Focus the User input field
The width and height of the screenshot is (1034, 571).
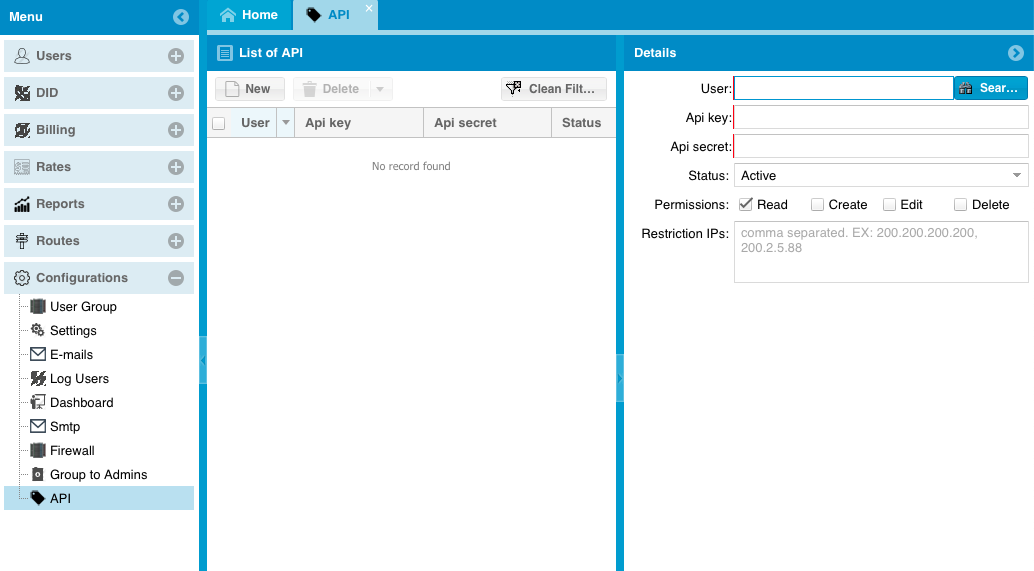click(x=843, y=88)
